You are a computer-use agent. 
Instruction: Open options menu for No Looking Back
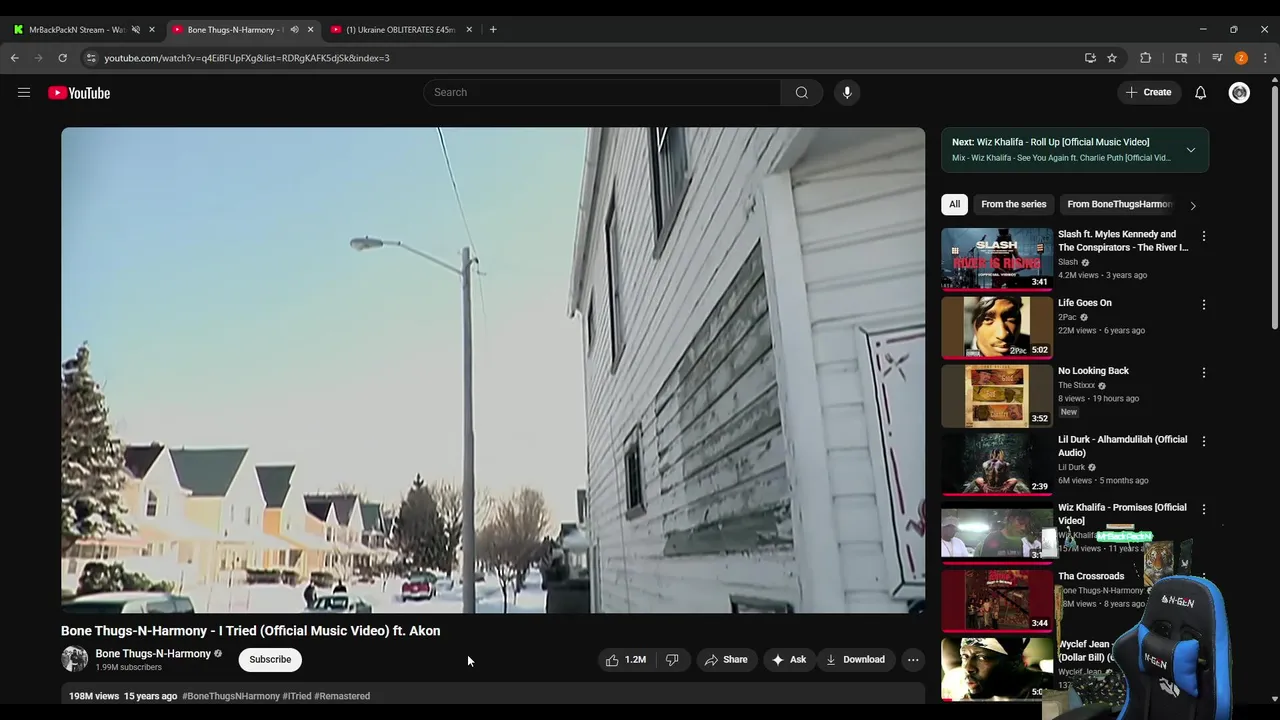tap(1203, 372)
